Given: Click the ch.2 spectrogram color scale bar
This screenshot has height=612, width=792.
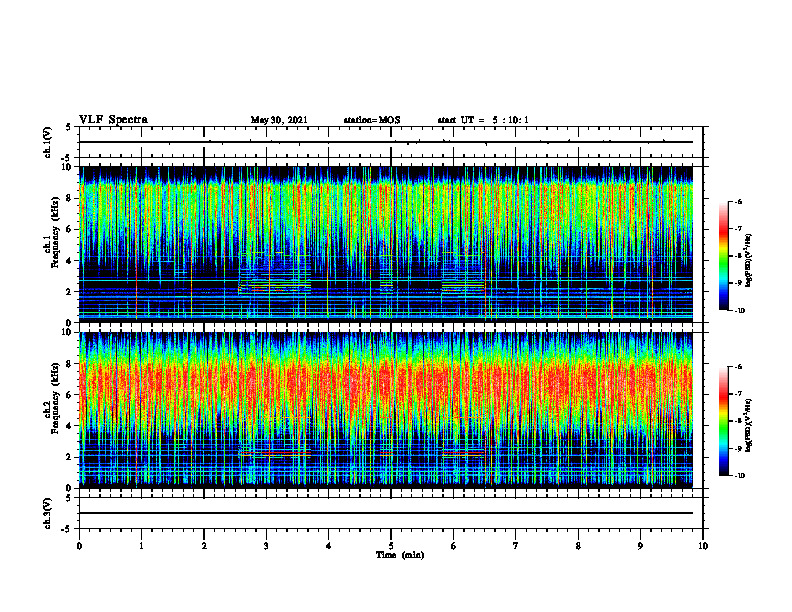Looking at the screenshot, I should click(x=723, y=421).
